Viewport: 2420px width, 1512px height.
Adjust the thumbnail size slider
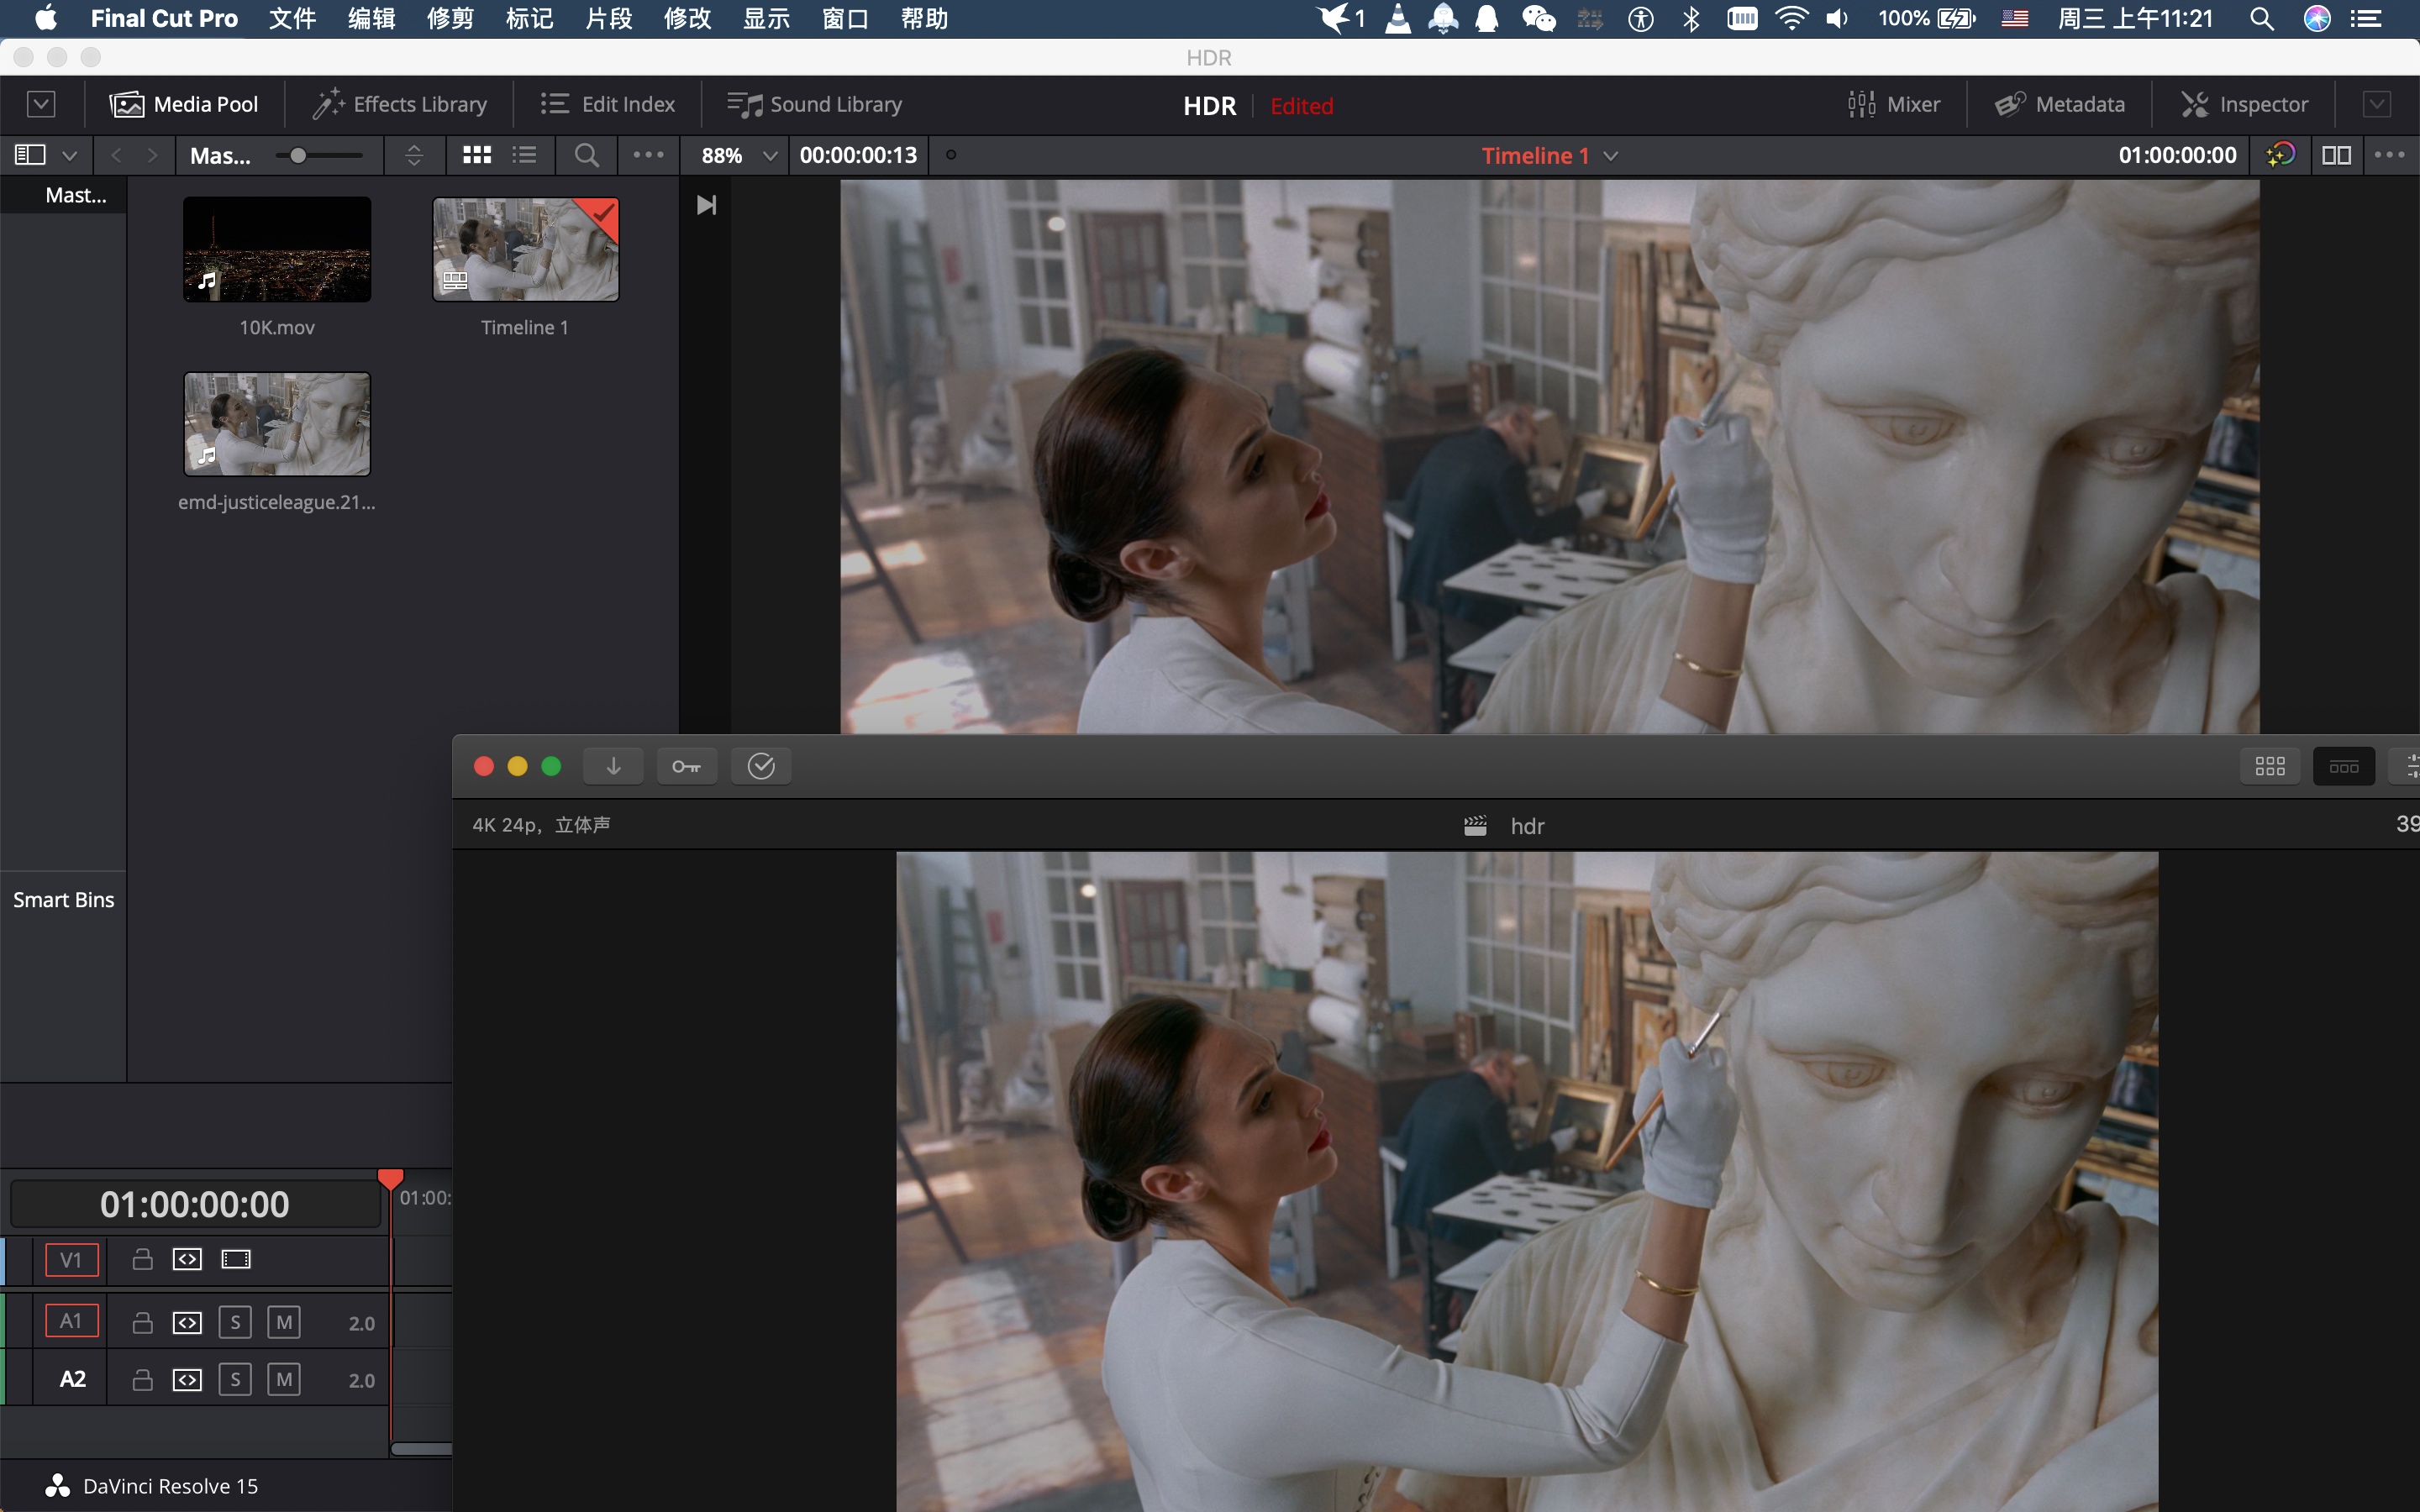(x=298, y=155)
